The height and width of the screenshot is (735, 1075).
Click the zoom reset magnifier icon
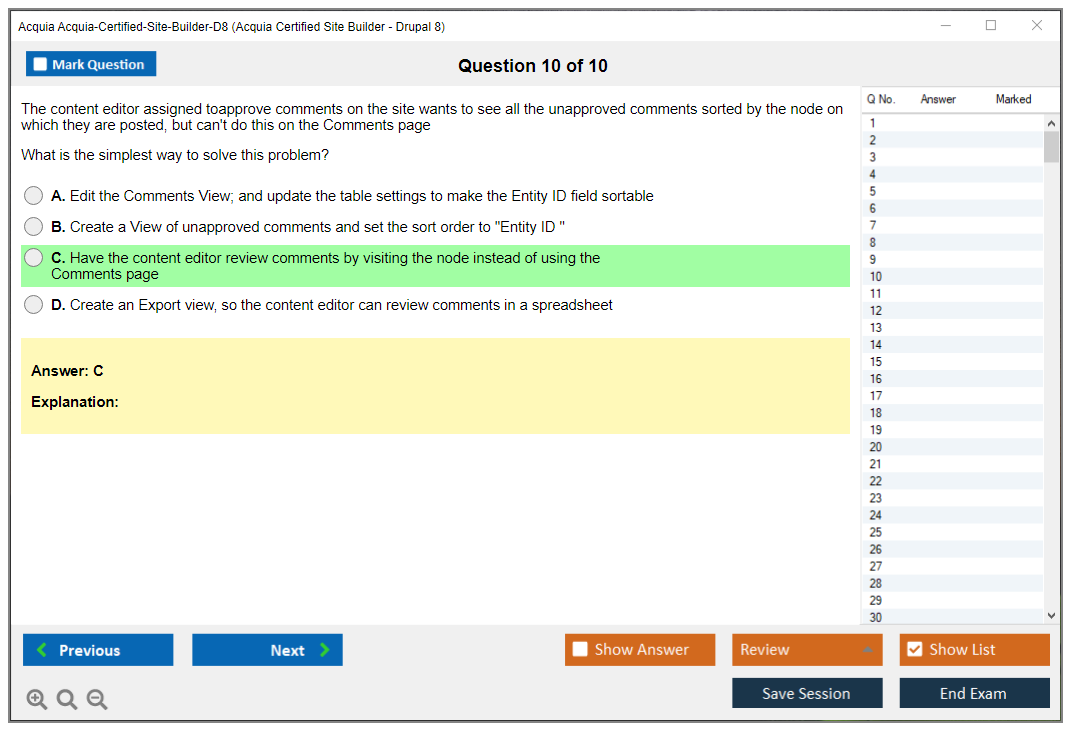click(67, 699)
